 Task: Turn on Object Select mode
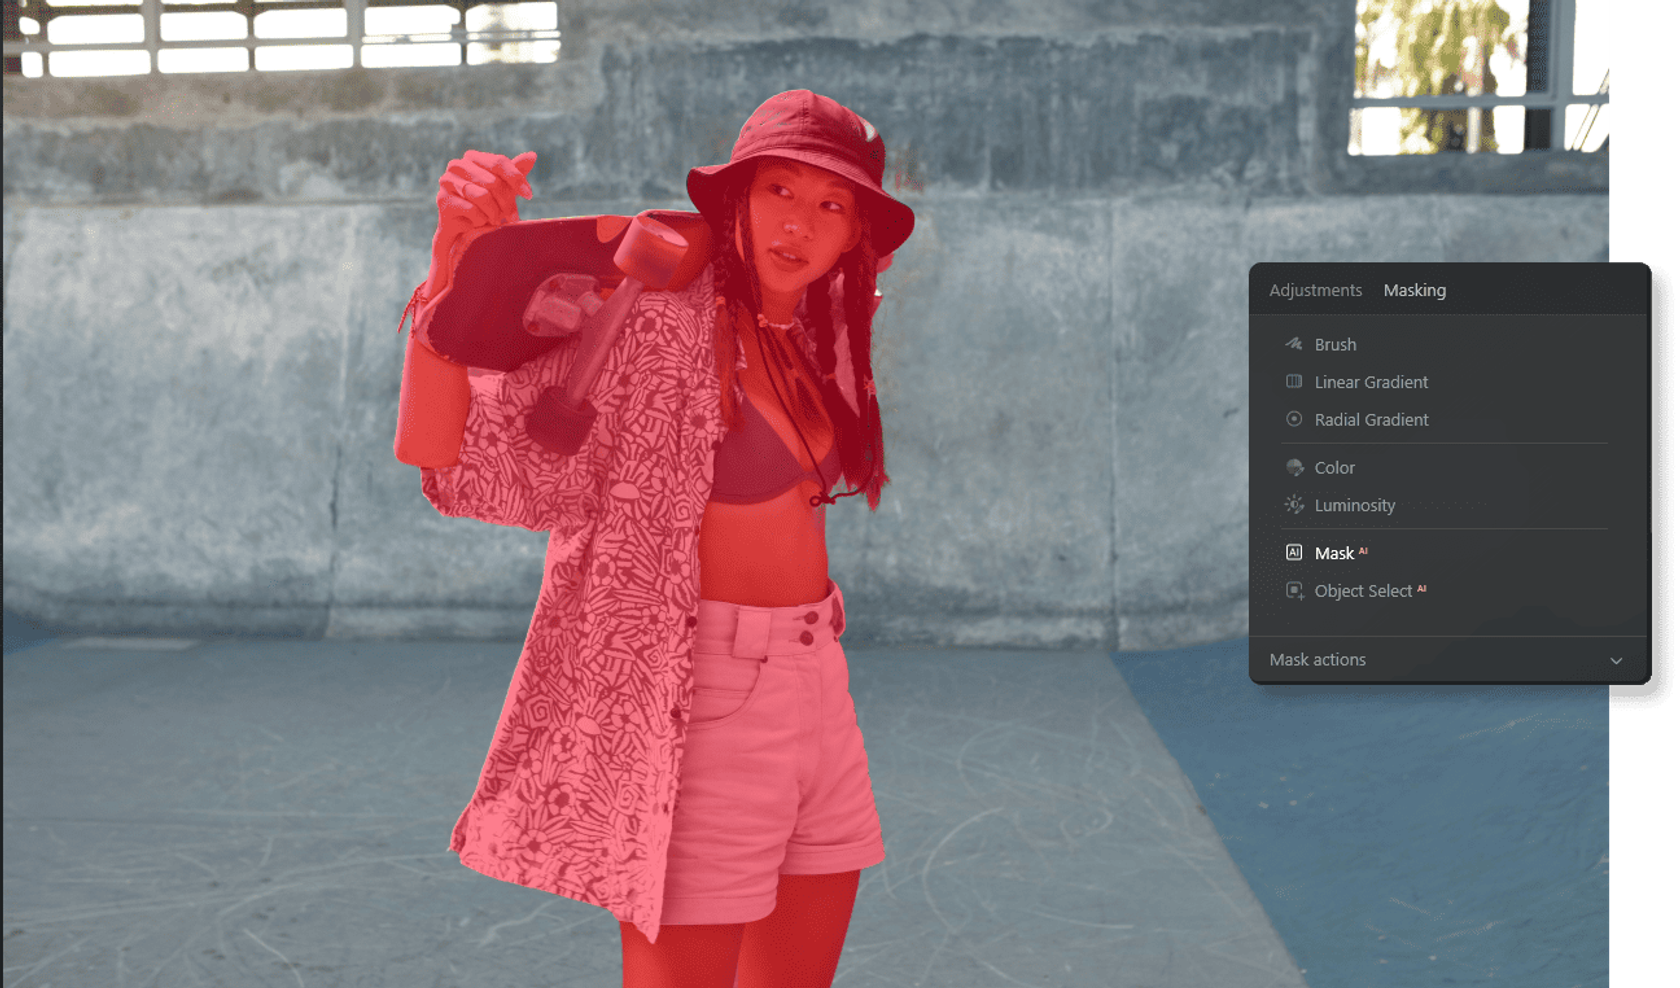tap(1366, 590)
